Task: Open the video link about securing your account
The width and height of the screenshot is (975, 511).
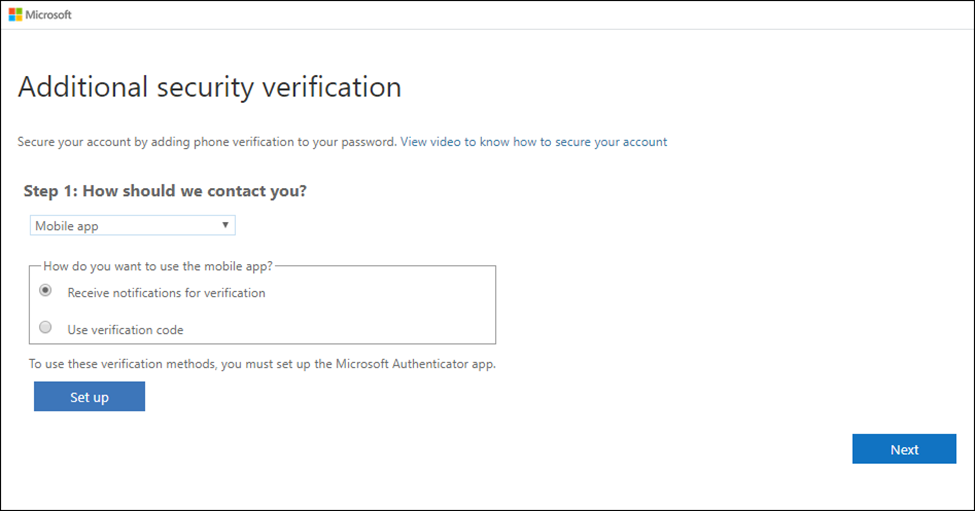Action: click(534, 142)
